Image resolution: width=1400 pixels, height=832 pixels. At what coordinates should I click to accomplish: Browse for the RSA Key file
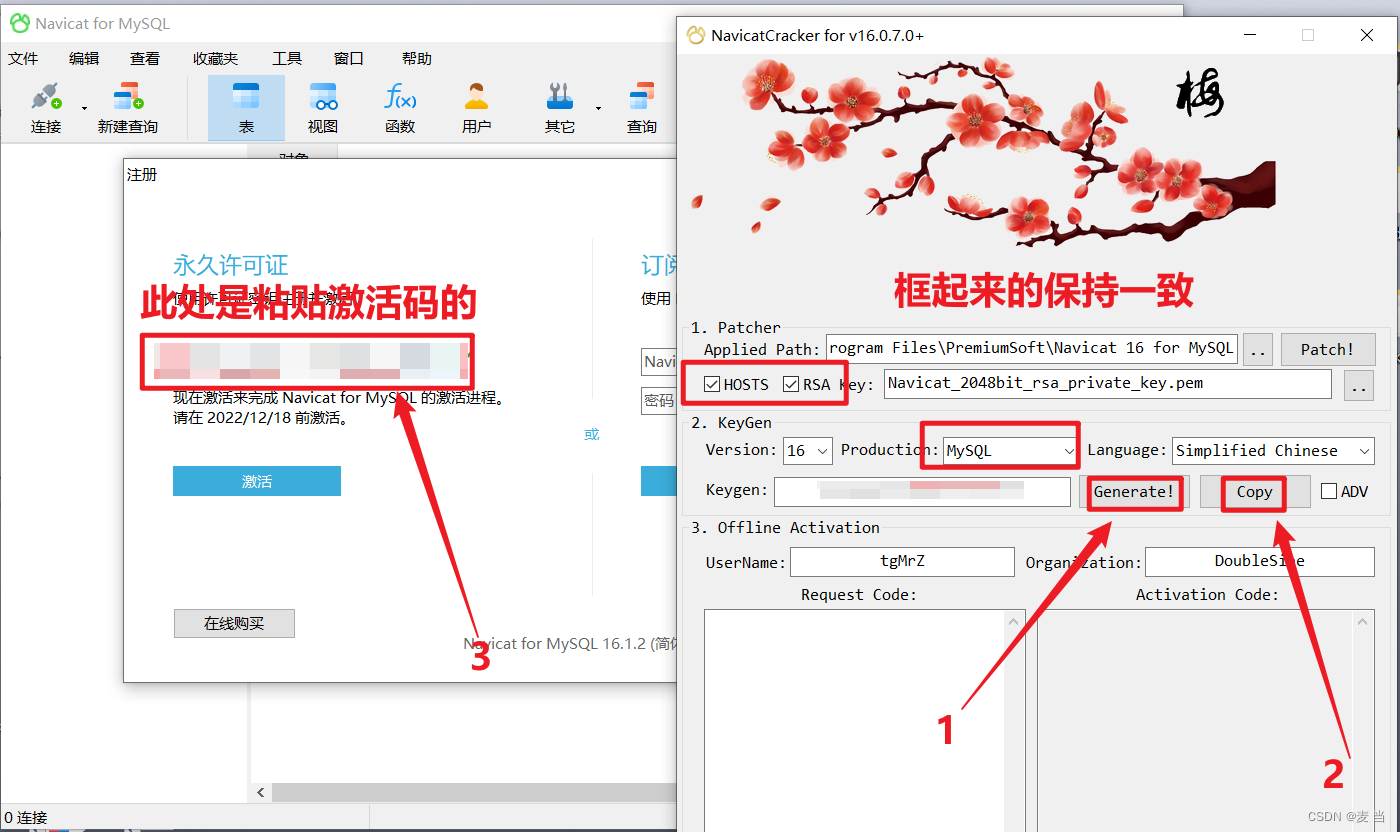point(1358,385)
